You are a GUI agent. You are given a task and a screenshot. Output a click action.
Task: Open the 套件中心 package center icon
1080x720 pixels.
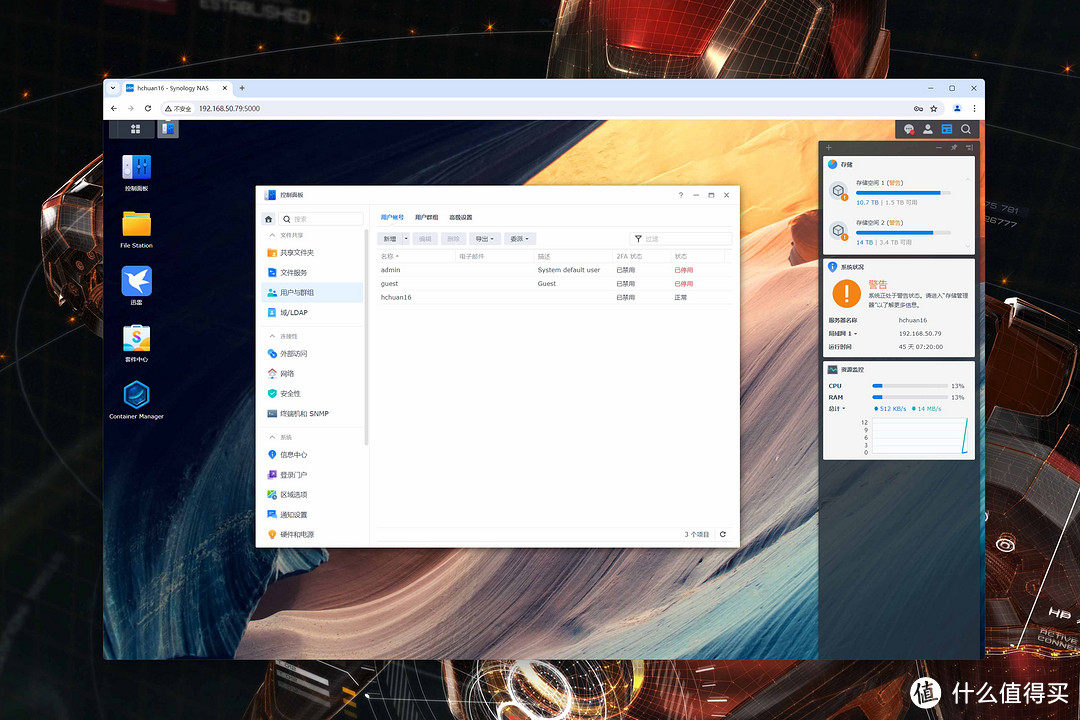coord(136,339)
